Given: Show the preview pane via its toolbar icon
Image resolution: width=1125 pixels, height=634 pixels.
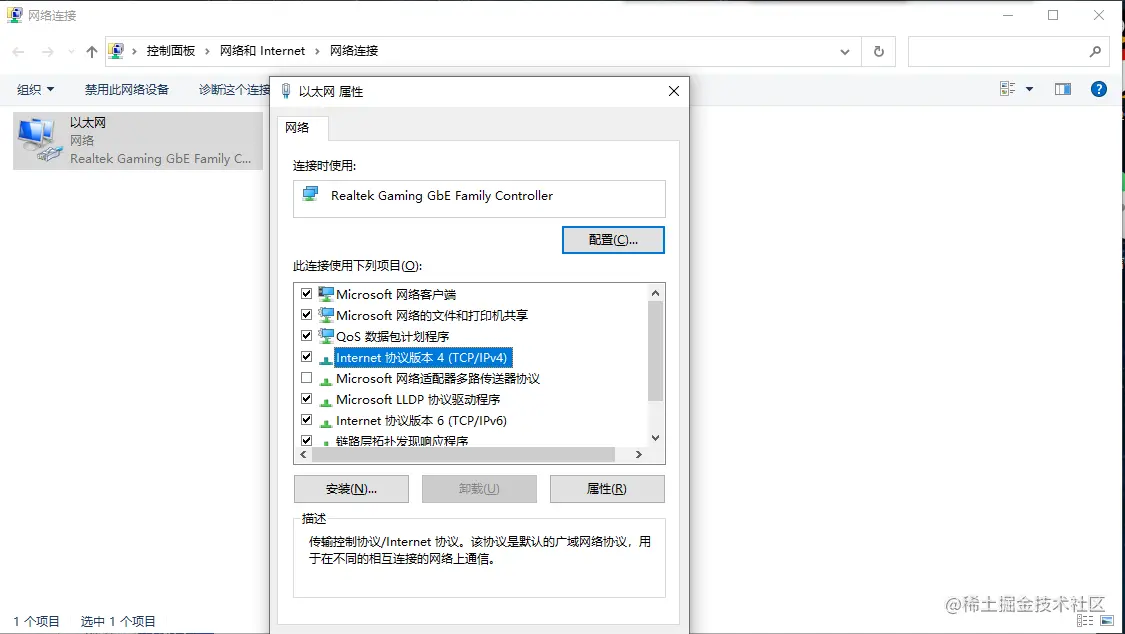Looking at the screenshot, I should click(x=1062, y=88).
